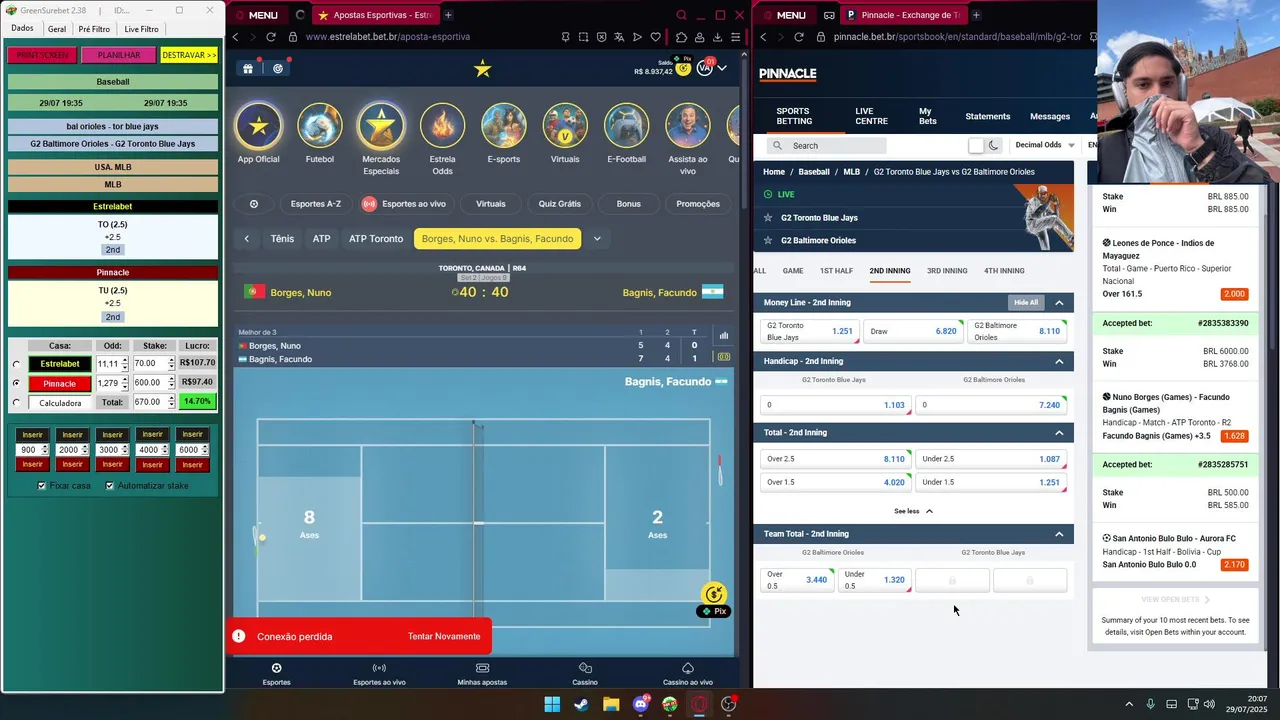The width and height of the screenshot is (1280, 720).
Task: Click the Baseball breadcrumb link
Action: pos(814,172)
